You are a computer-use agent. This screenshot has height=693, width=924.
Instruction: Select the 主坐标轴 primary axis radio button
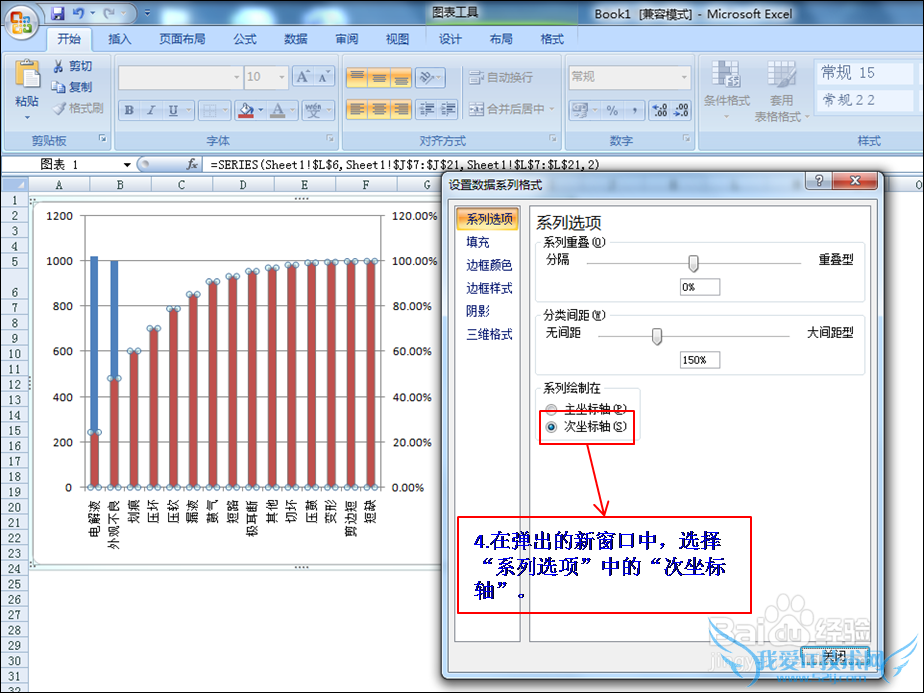(551, 409)
